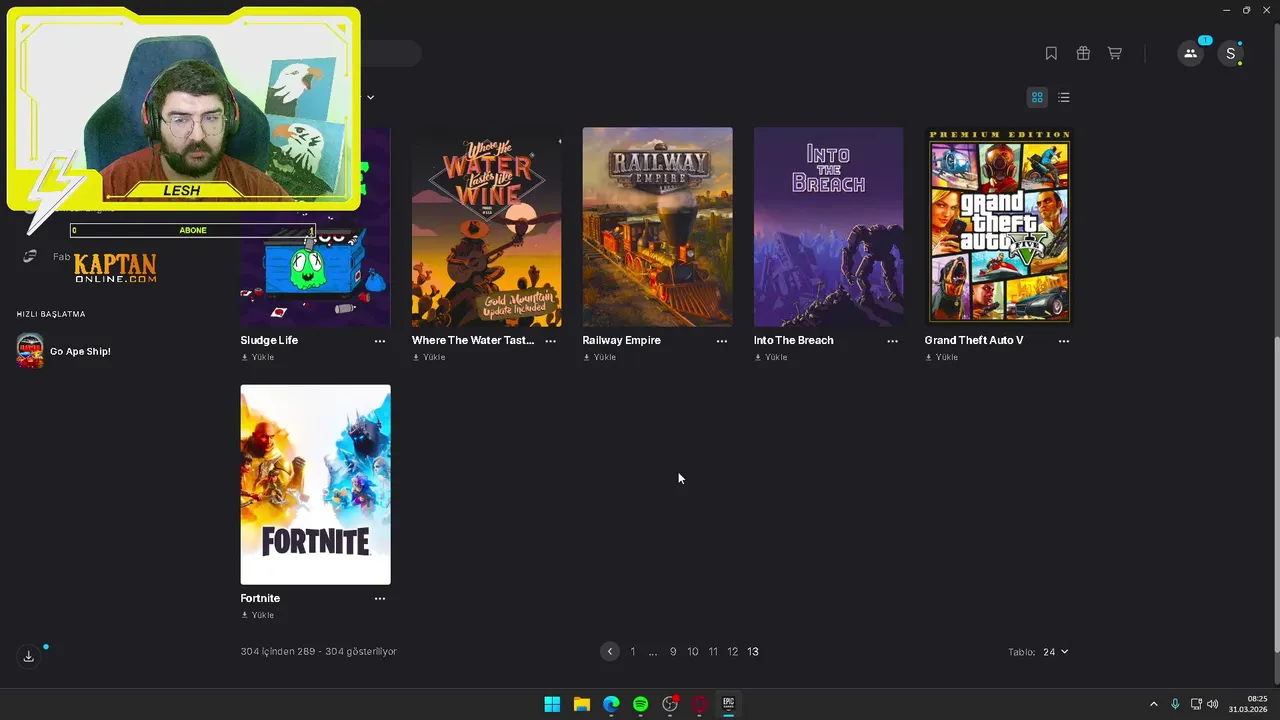The height and width of the screenshot is (720, 1280).
Task: Open Into The Breach options menu
Action: point(893,341)
